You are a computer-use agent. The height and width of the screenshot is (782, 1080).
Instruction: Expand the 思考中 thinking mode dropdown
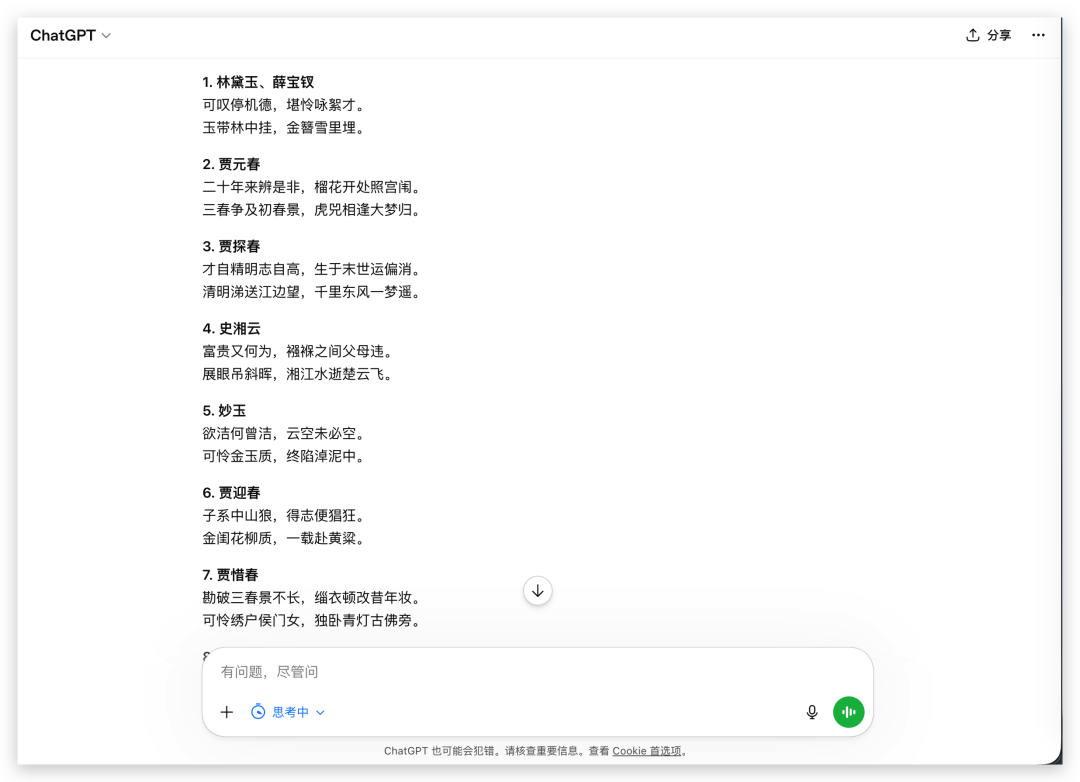click(x=319, y=712)
